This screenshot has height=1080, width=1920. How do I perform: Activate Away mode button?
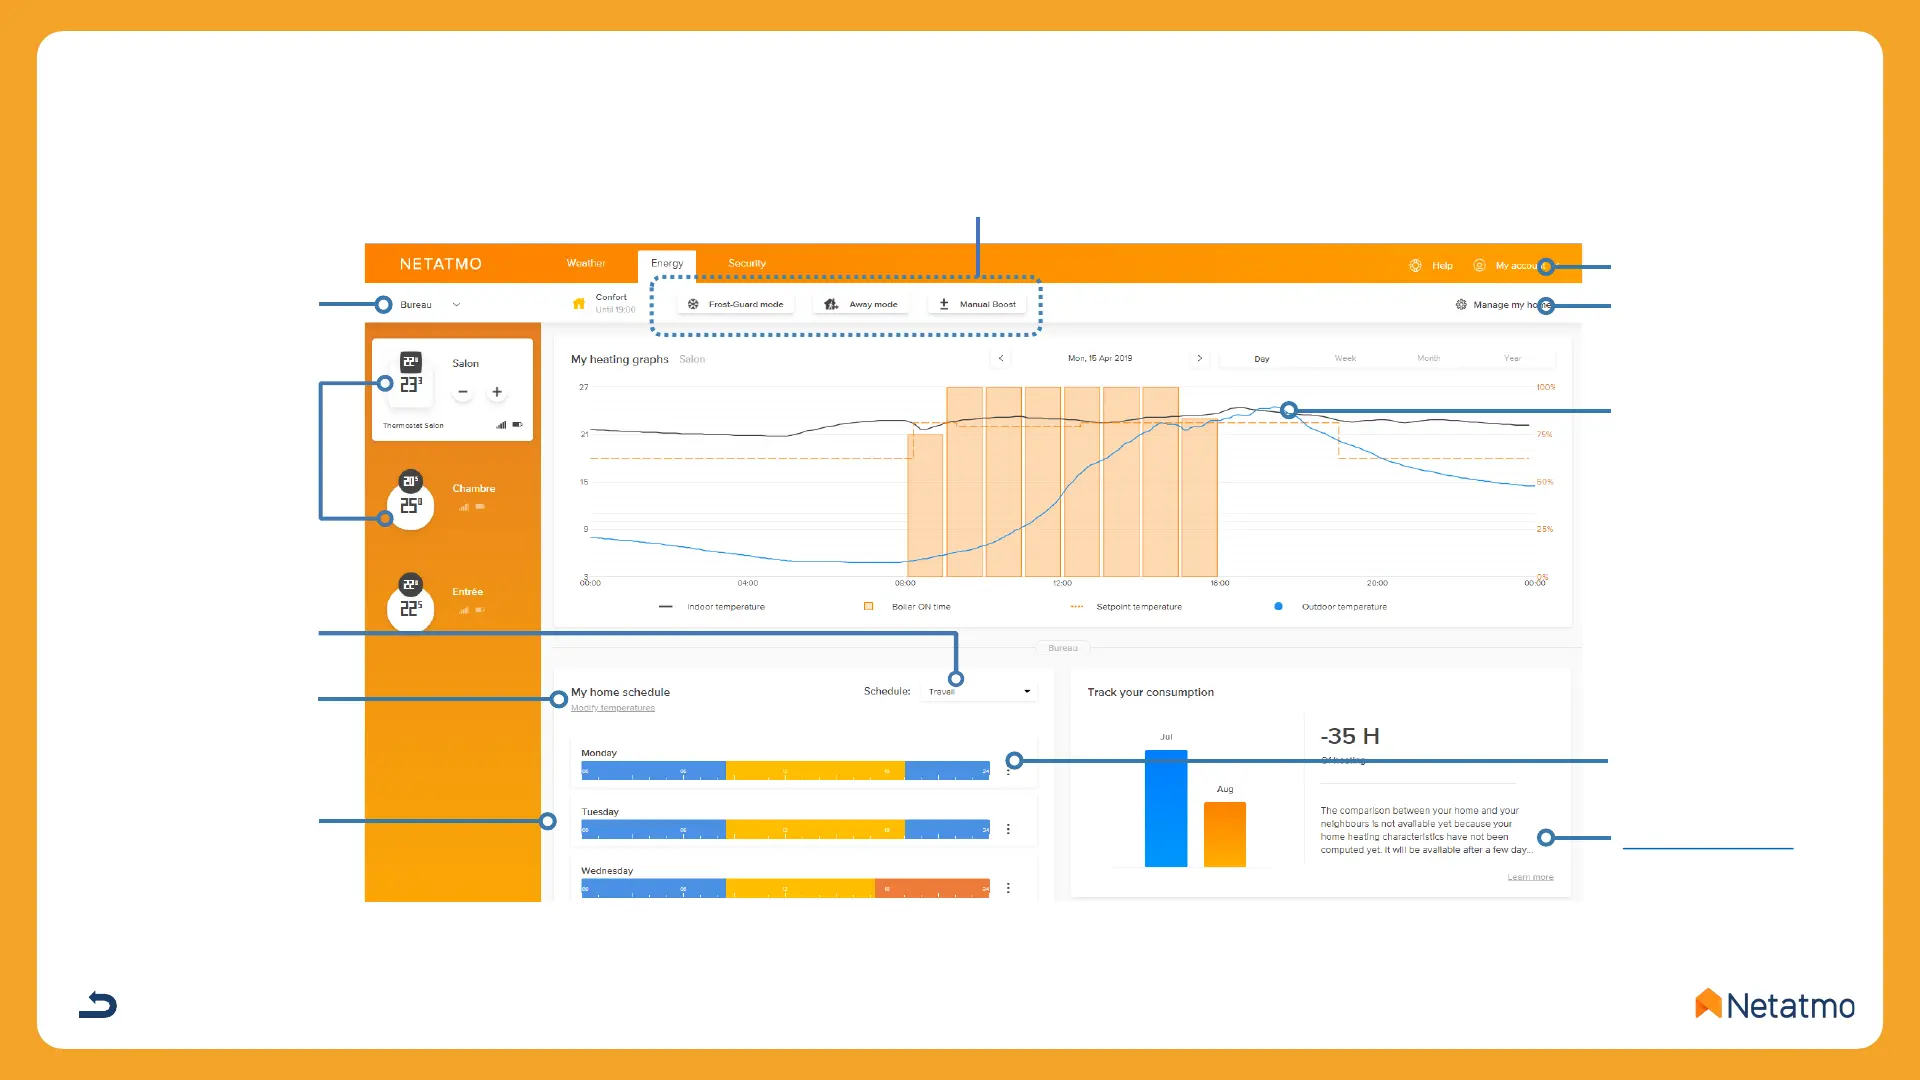tap(861, 304)
